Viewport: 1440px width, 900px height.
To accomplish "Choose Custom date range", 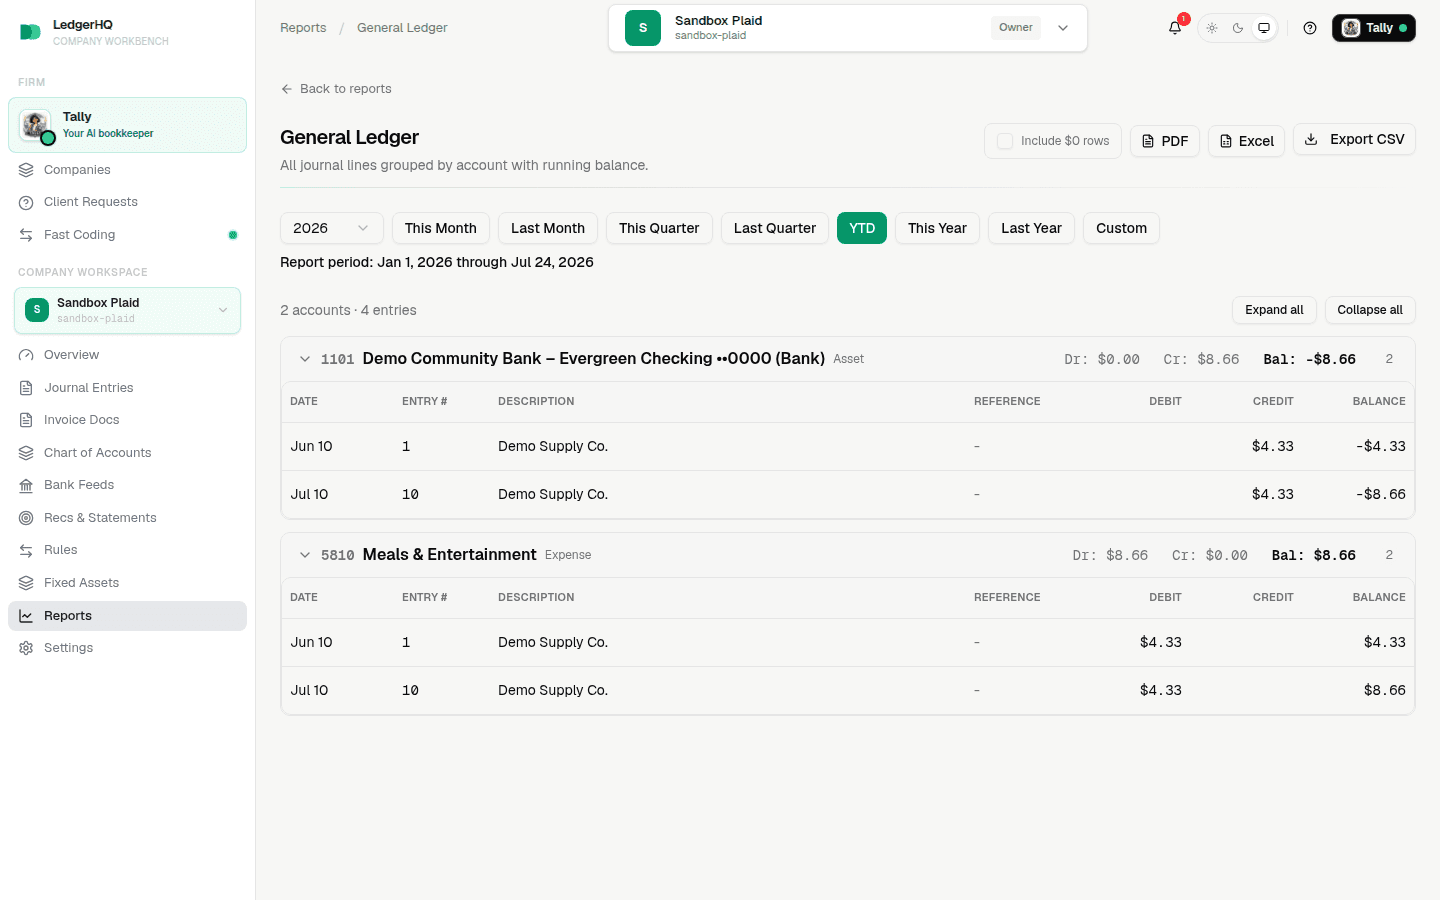I will [x=1121, y=228].
